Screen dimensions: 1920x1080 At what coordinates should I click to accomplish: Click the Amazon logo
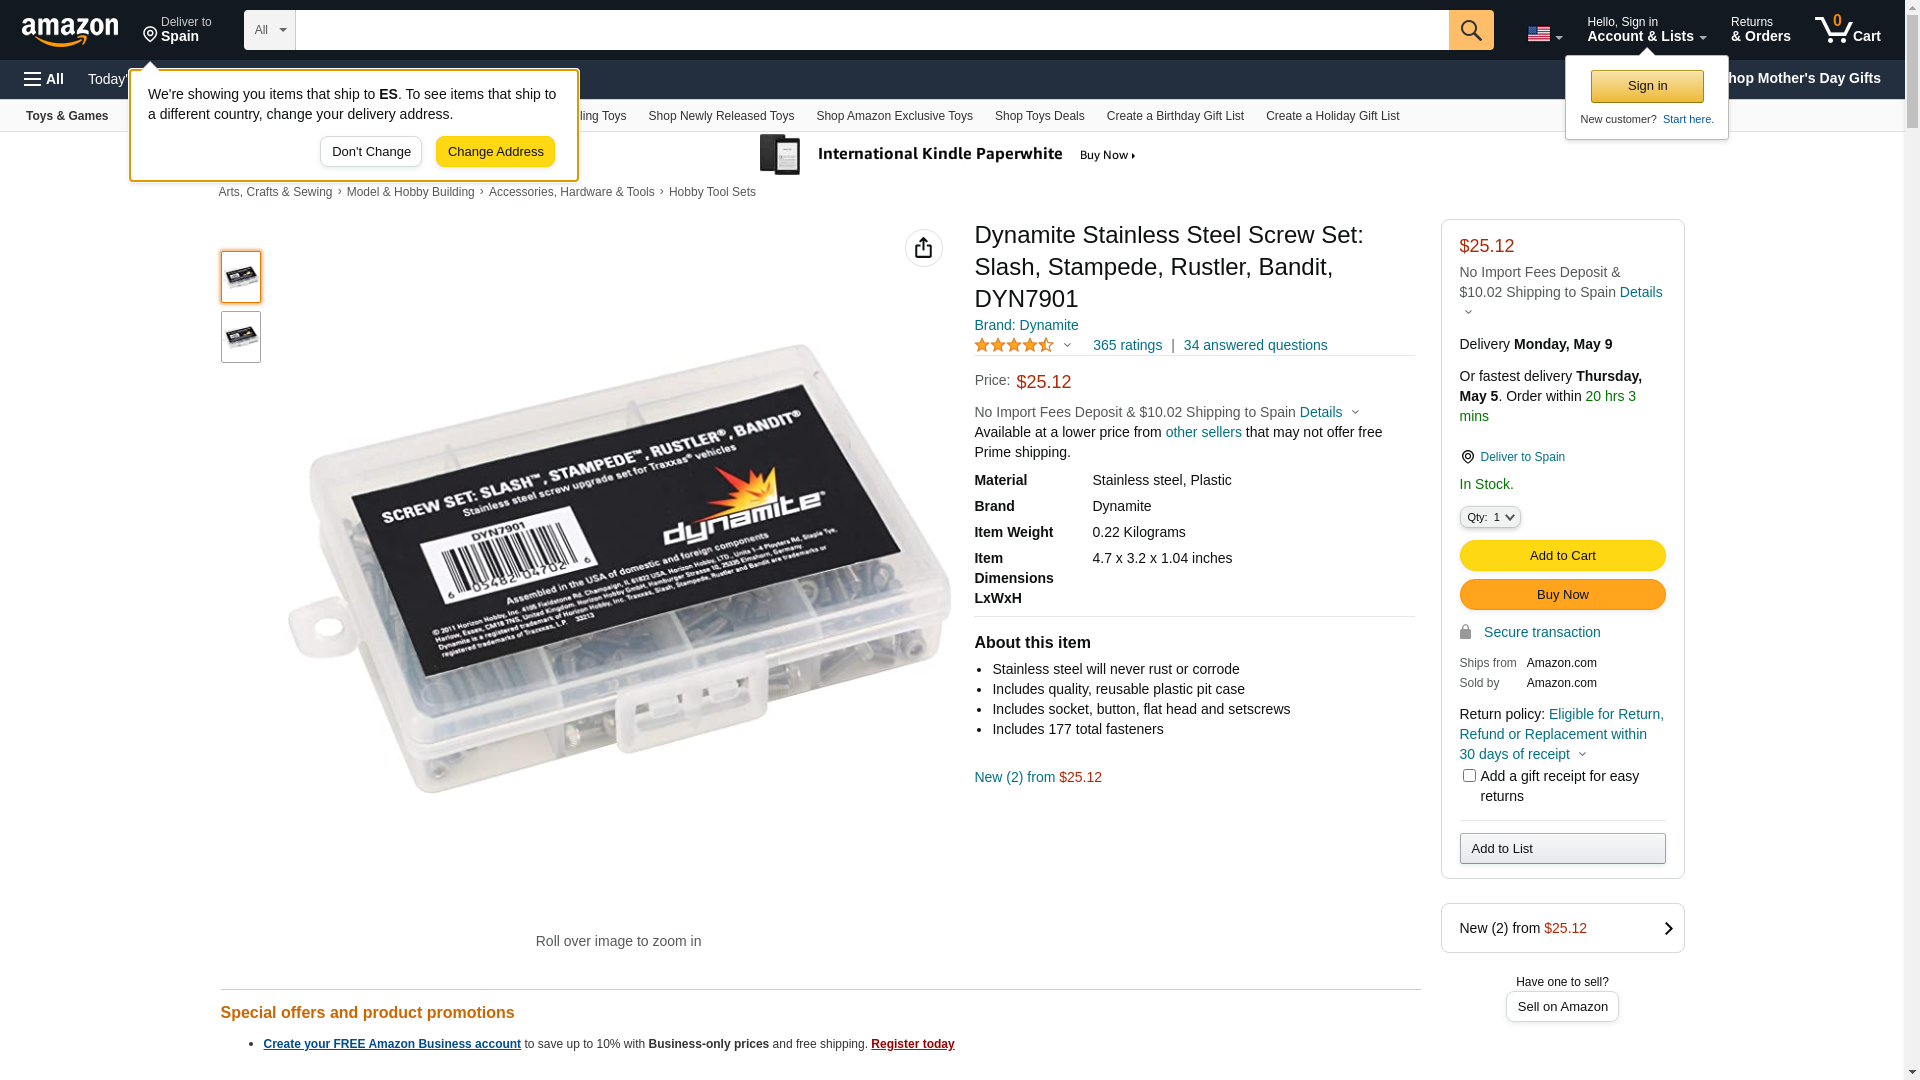pyautogui.click(x=70, y=32)
